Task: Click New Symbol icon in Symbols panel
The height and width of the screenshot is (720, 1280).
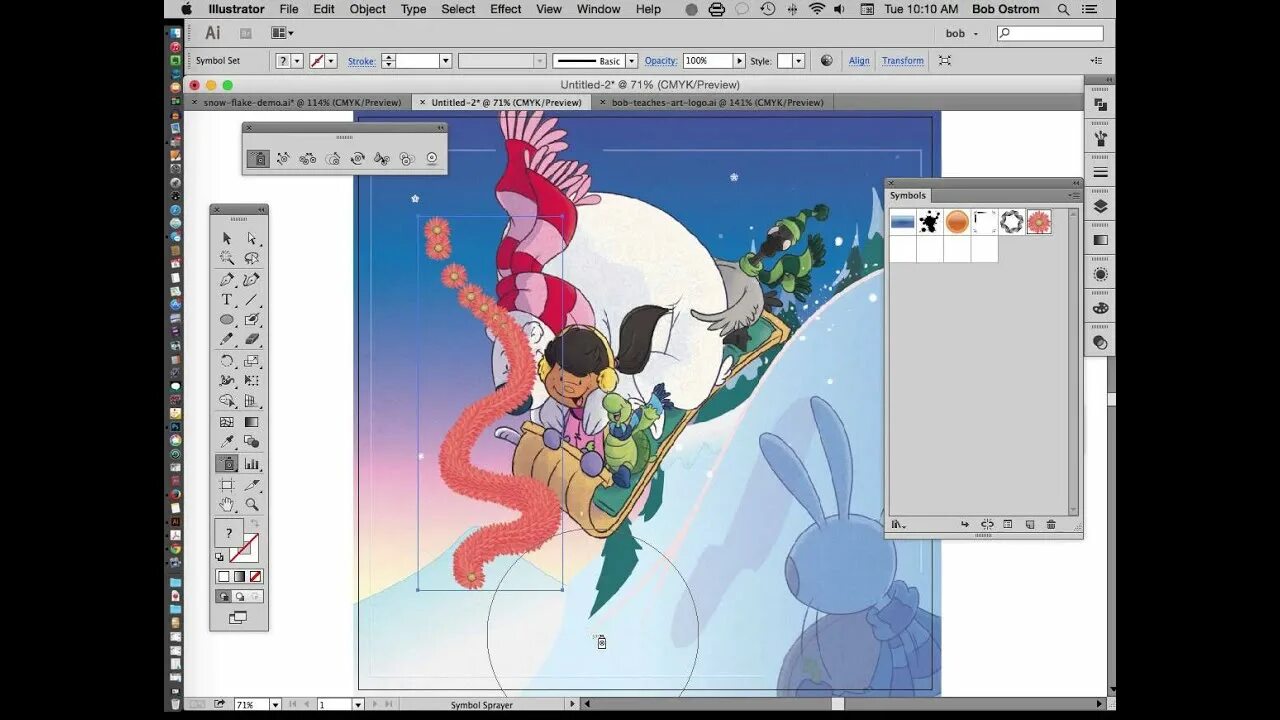Action: [x=1030, y=524]
